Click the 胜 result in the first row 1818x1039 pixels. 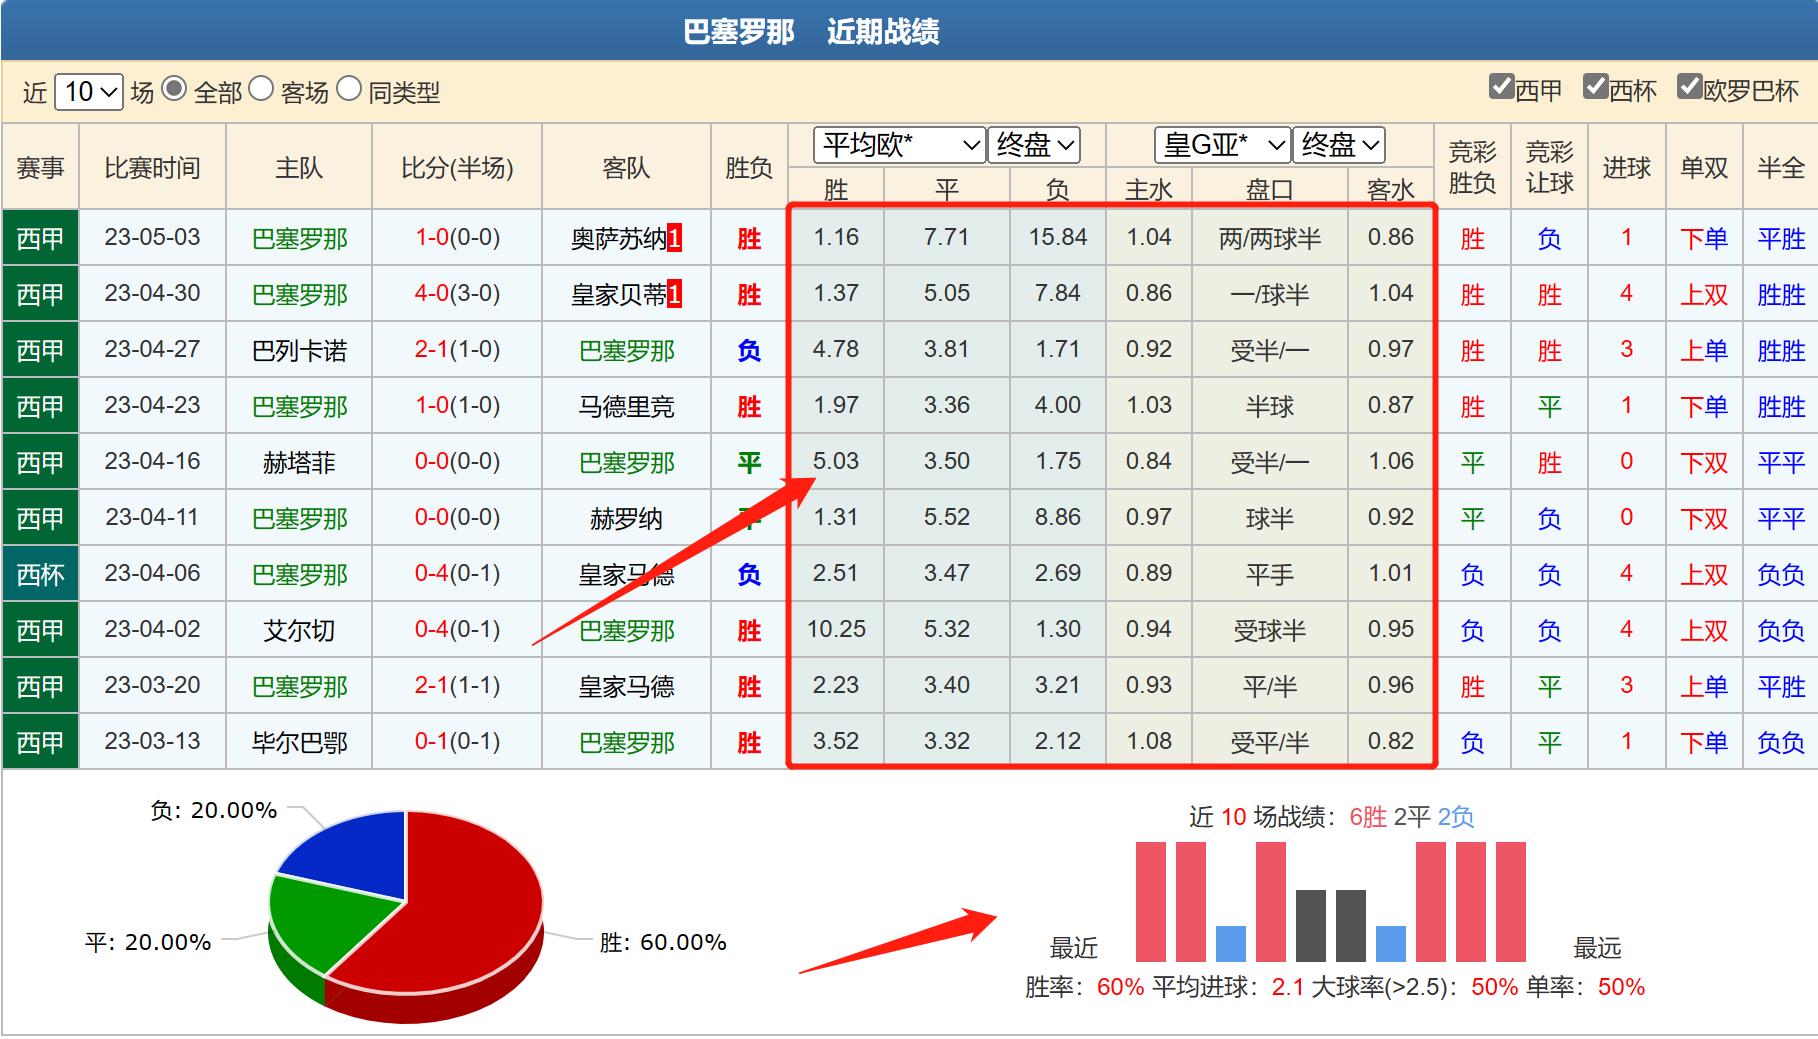tap(748, 237)
